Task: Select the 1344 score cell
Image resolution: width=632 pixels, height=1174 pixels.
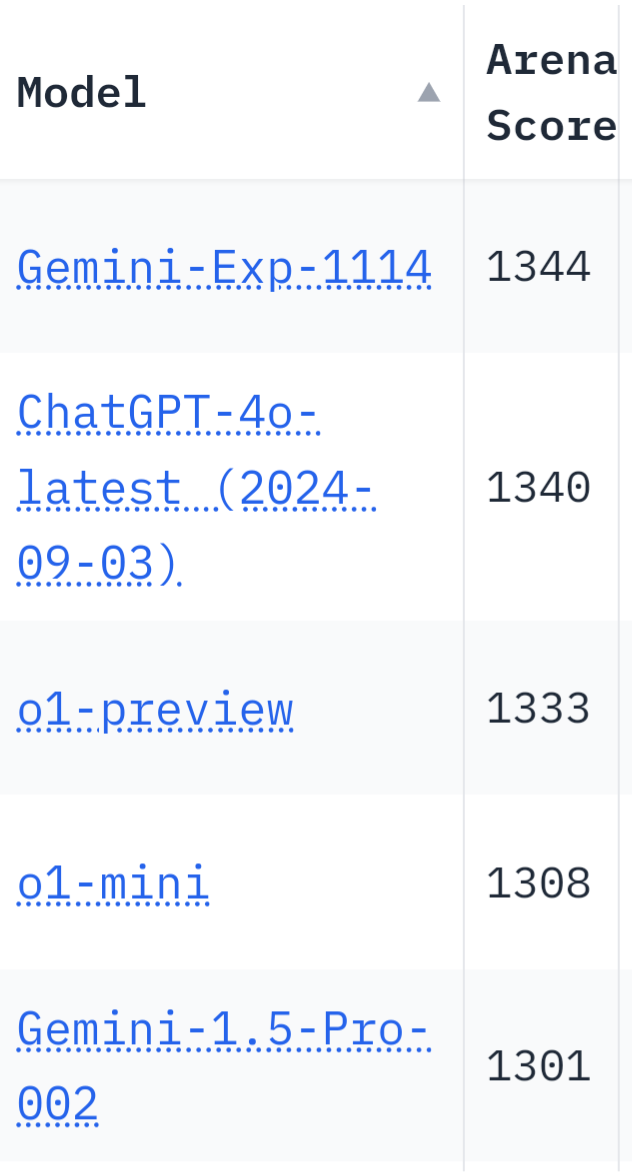Action: tap(538, 267)
